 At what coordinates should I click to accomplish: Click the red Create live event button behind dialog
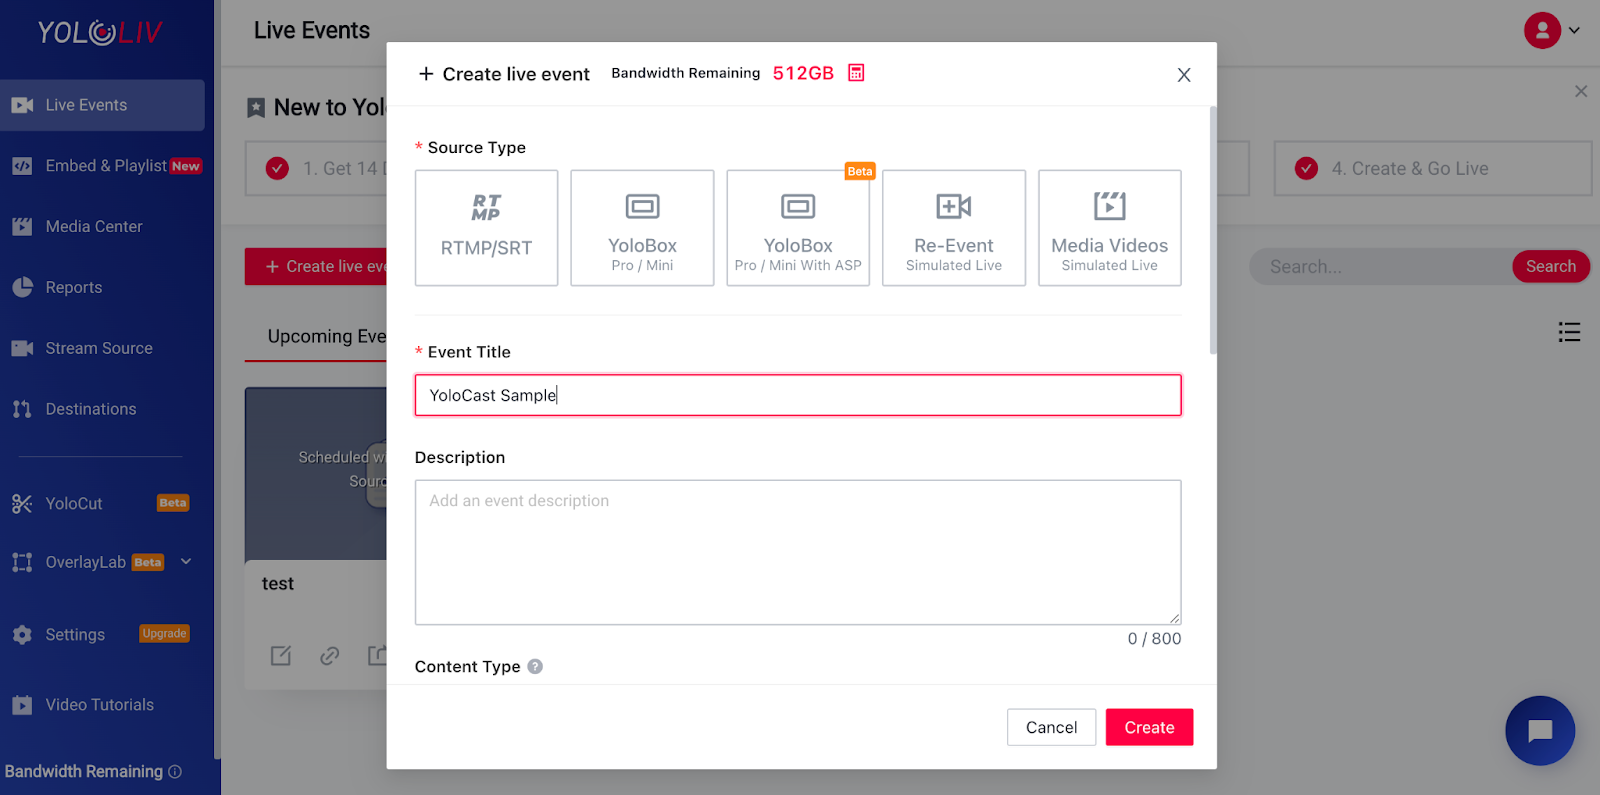[x=316, y=267]
